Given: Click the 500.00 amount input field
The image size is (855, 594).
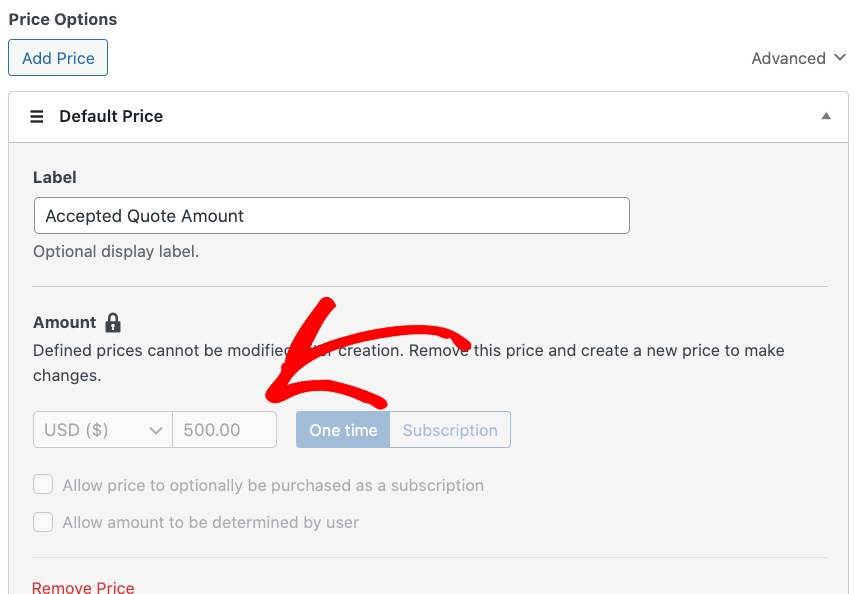Looking at the screenshot, I should 225,430.
